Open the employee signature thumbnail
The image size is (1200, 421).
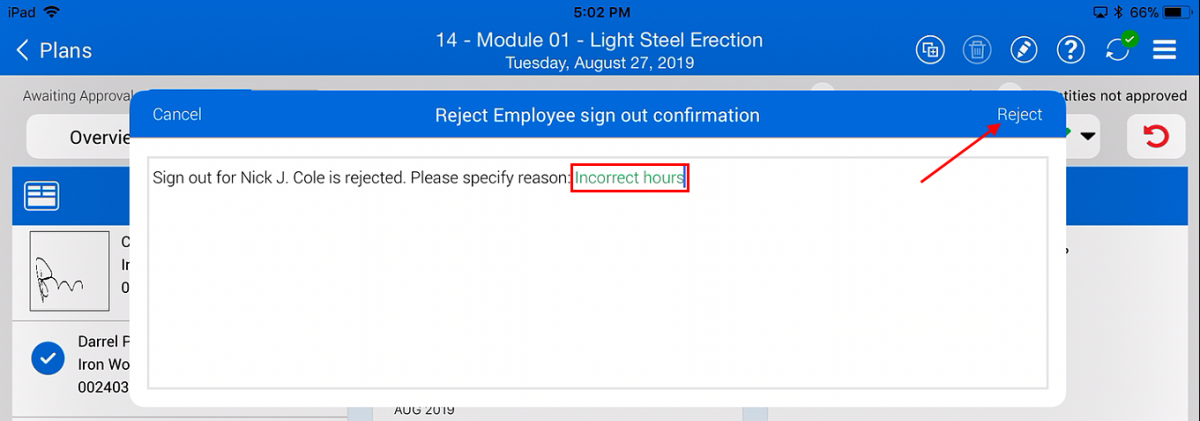click(x=69, y=270)
